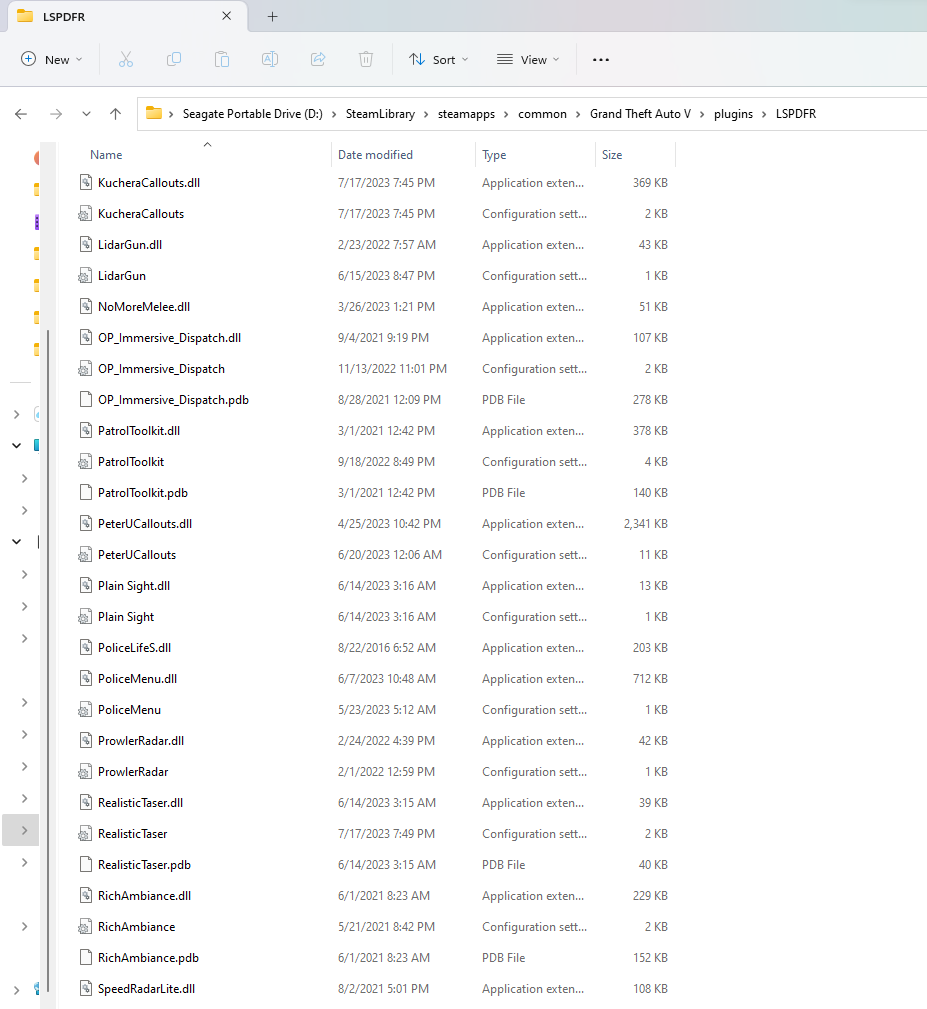Close the LSPDFR tab
927x1009 pixels.
[x=226, y=16]
